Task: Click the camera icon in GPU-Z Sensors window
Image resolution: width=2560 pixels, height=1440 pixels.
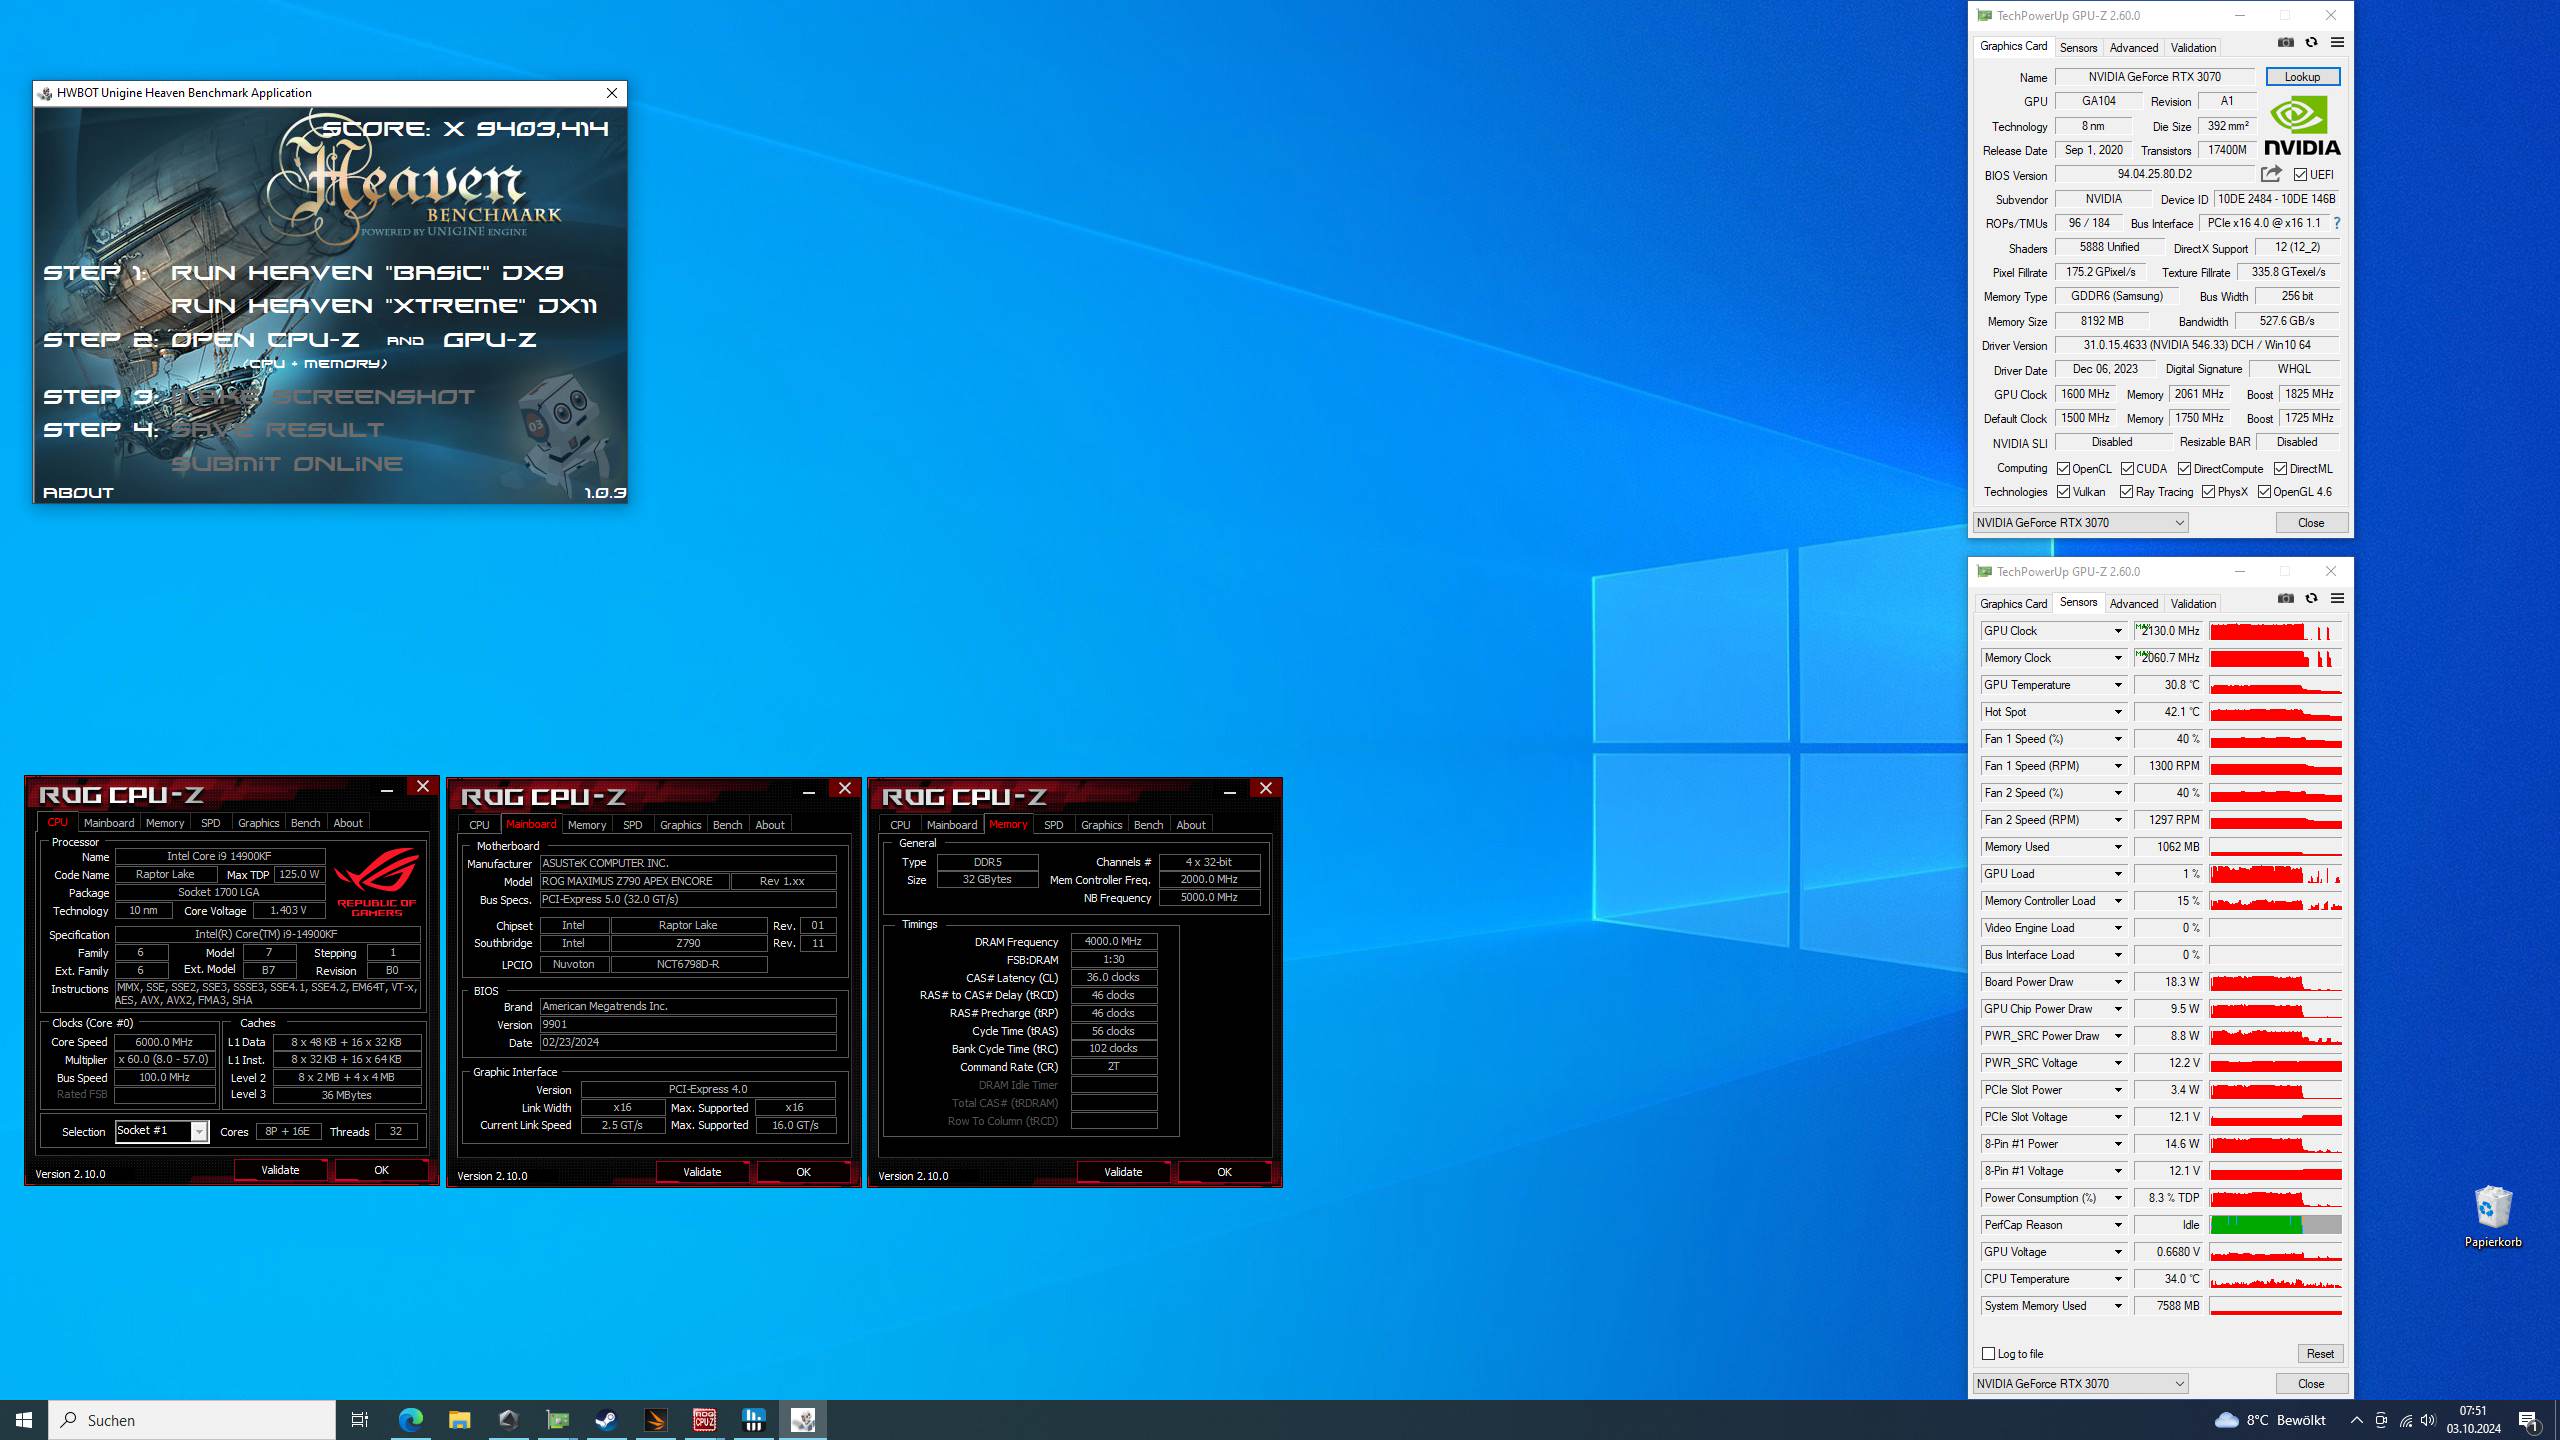Action: 2285,598
